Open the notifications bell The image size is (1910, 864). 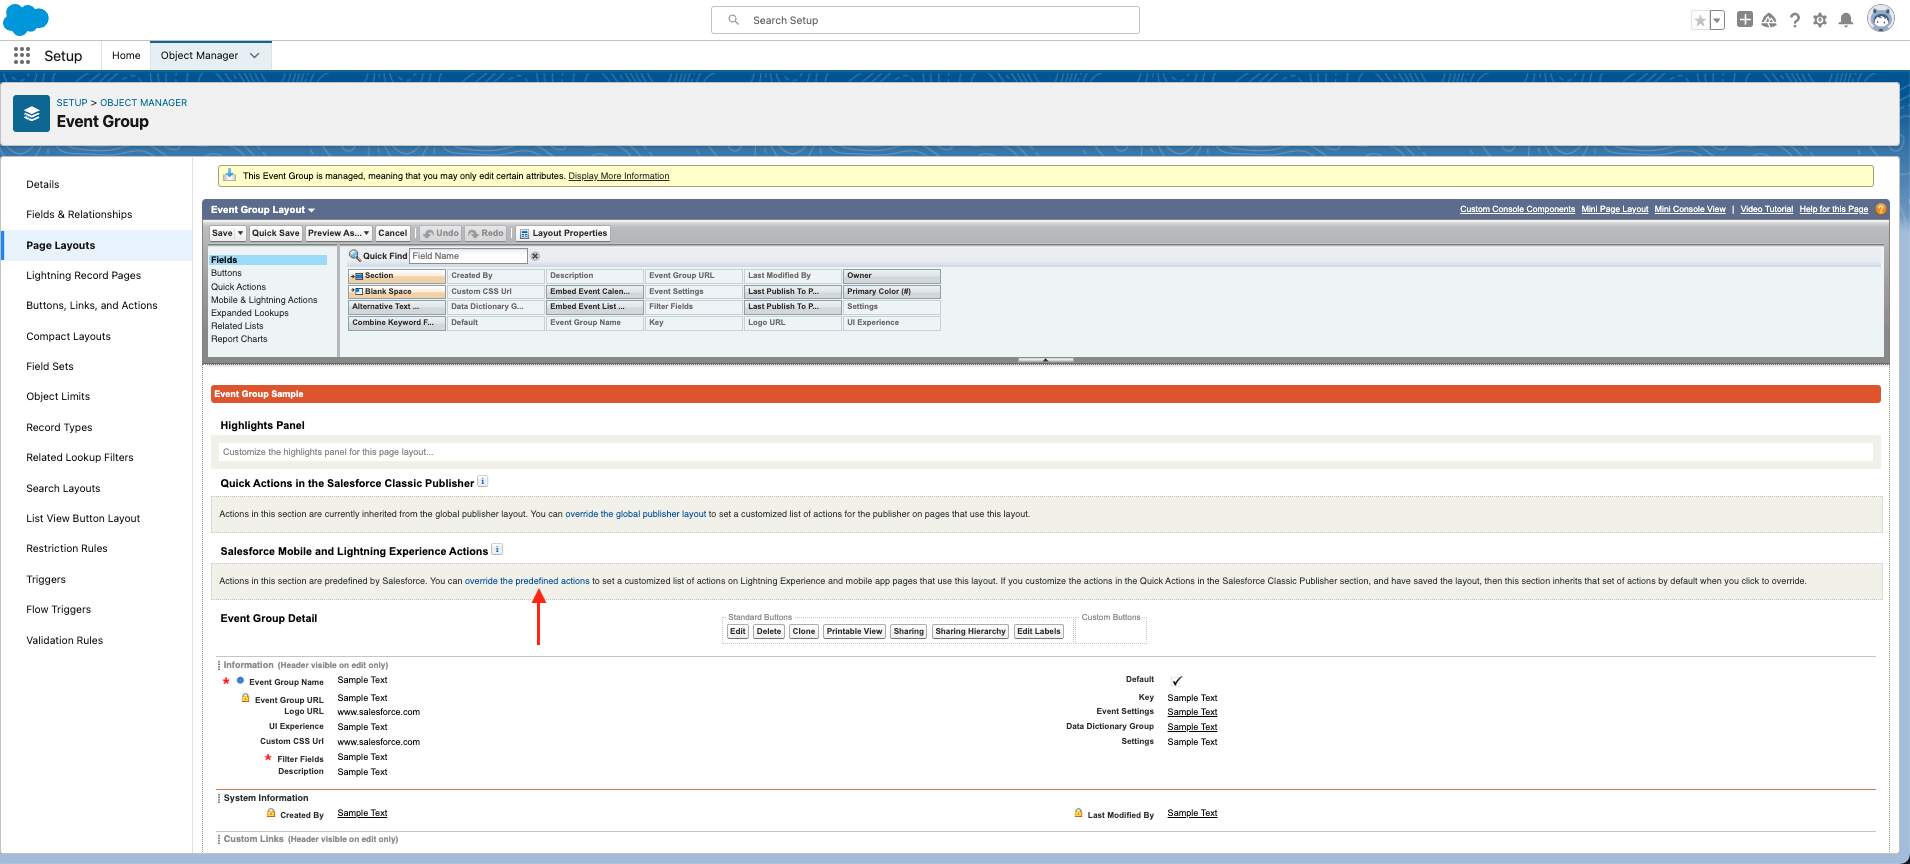[1846, 20]
